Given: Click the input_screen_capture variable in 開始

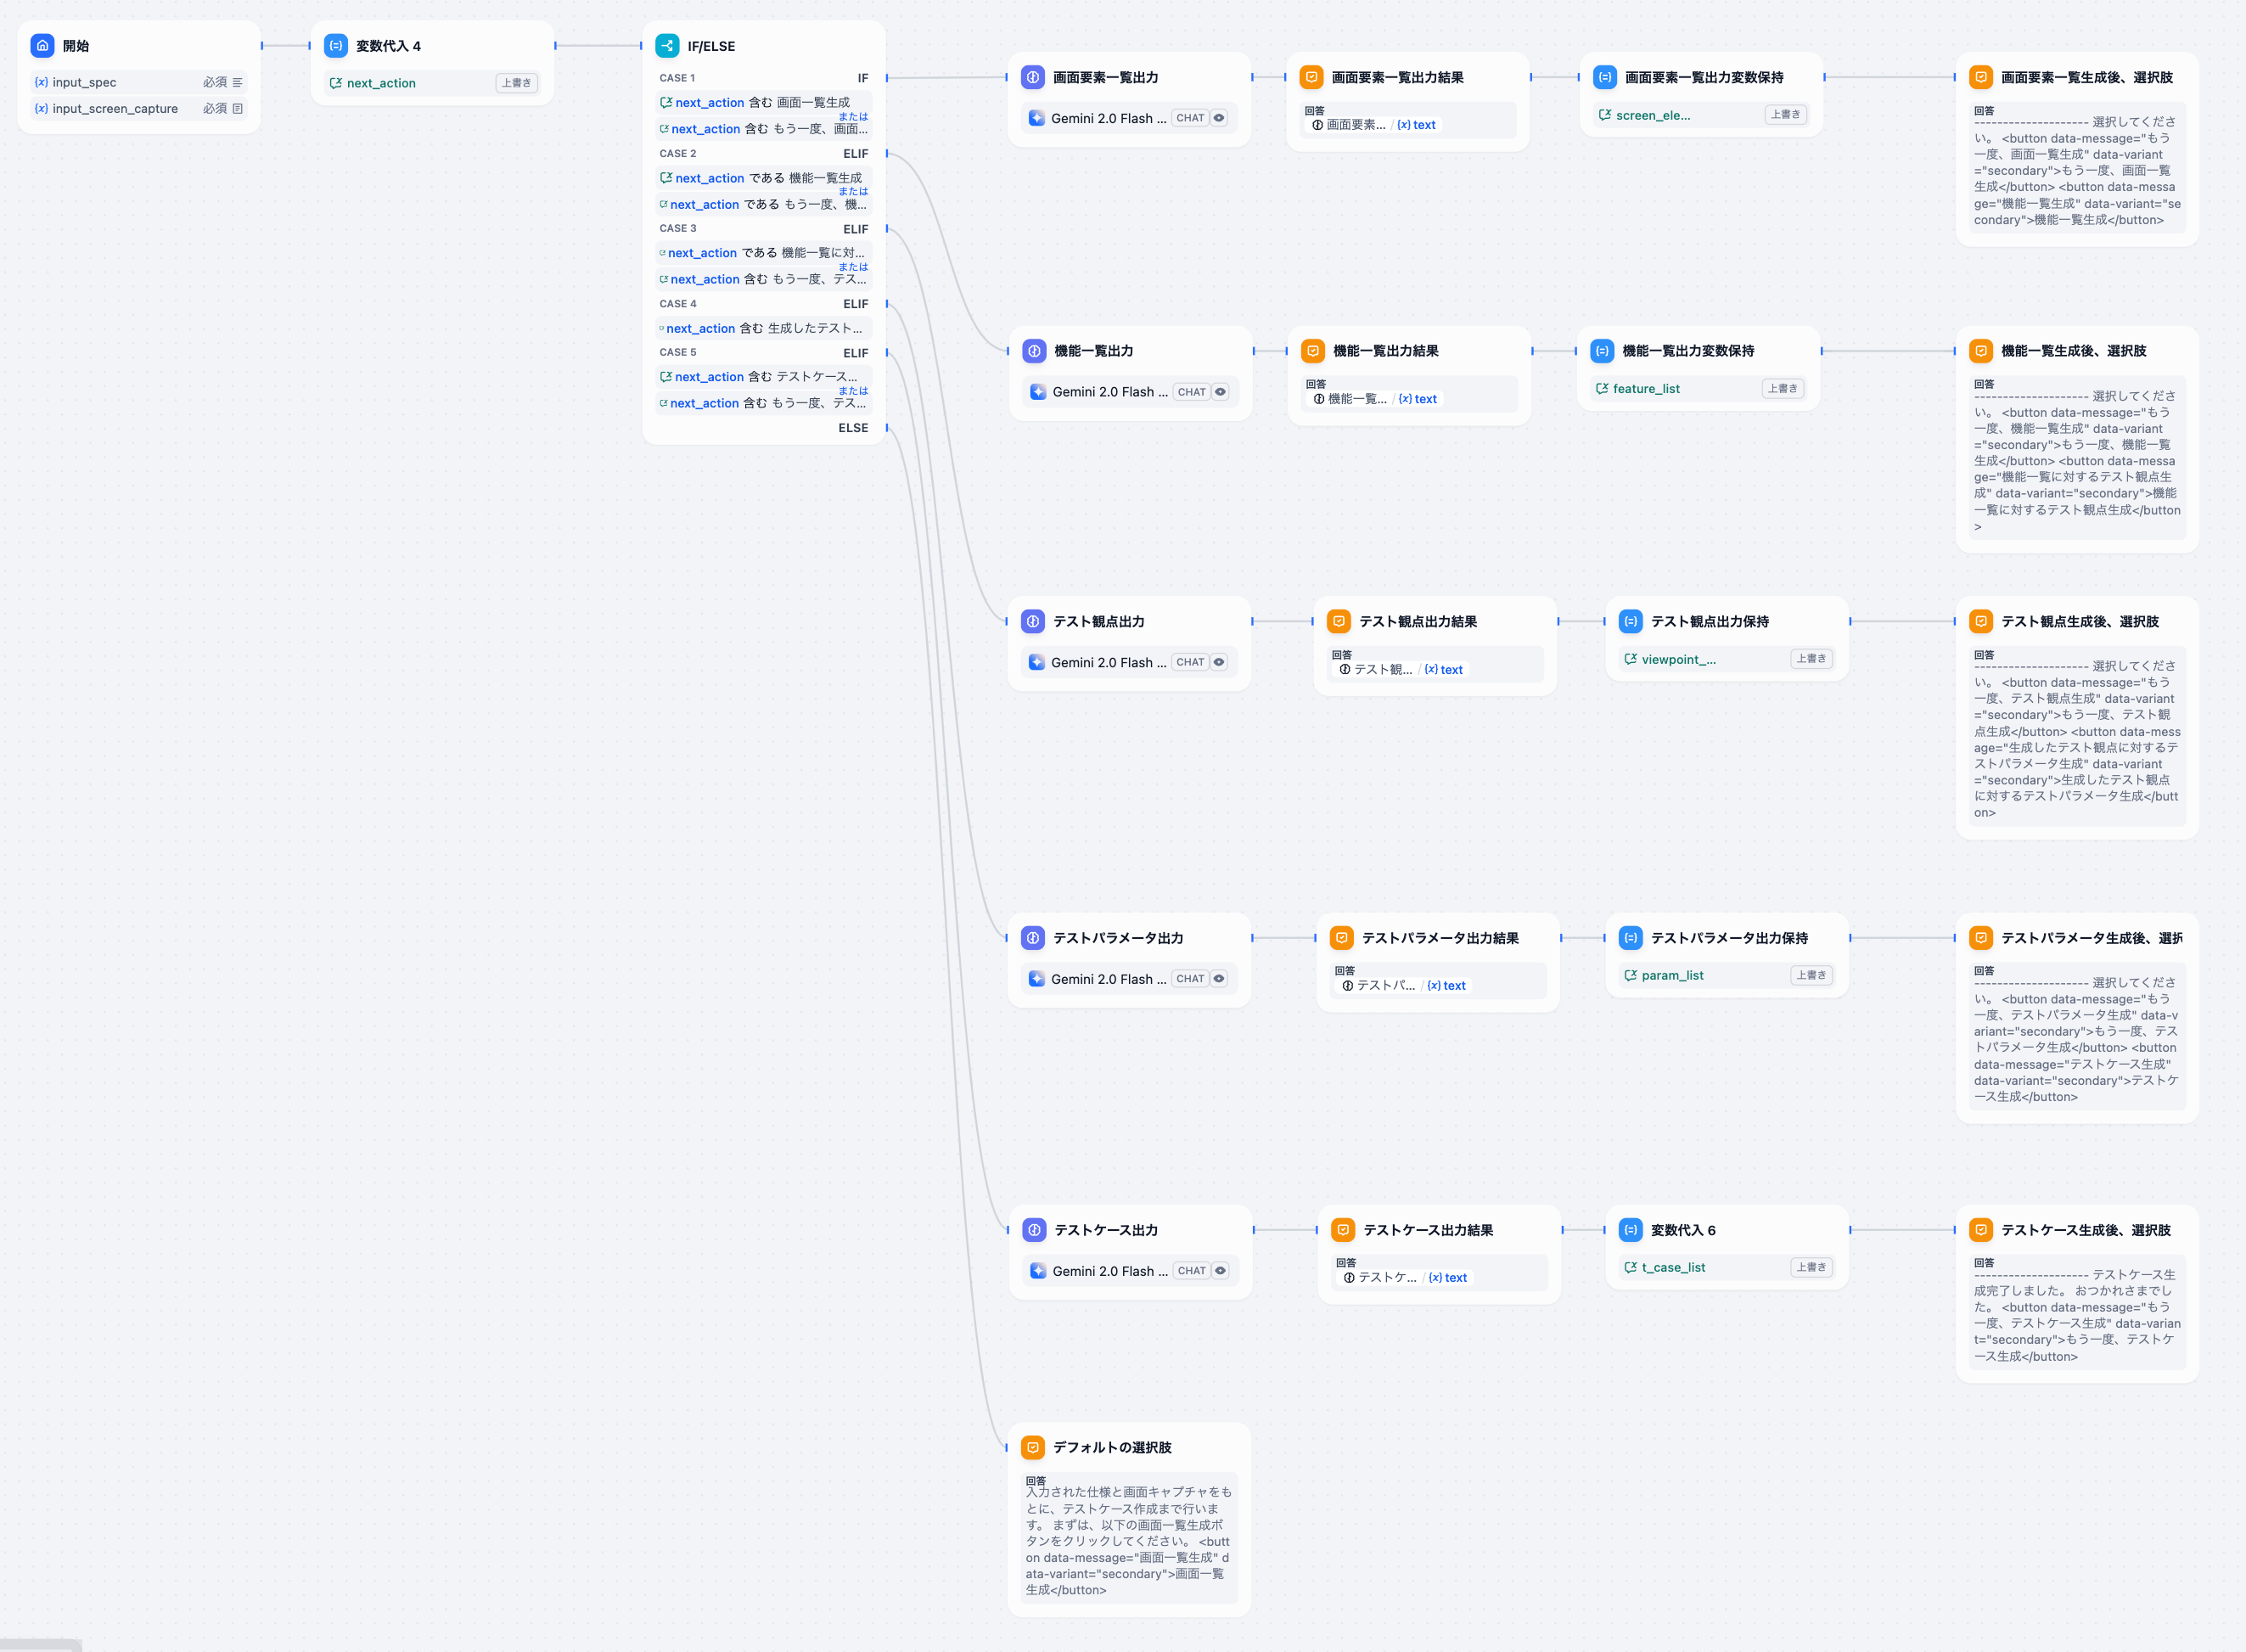Looking at the screenshot, I should pyautogui.click(x=115, y=109).
